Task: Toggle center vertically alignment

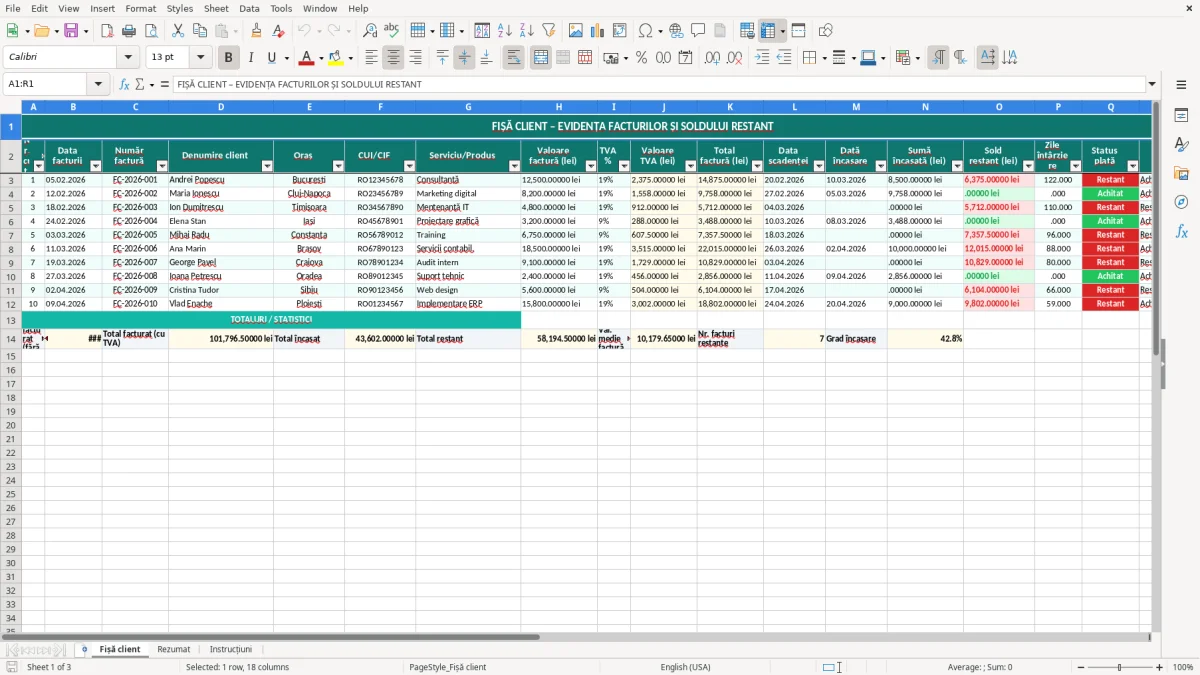Action: (x=464, y=58)
